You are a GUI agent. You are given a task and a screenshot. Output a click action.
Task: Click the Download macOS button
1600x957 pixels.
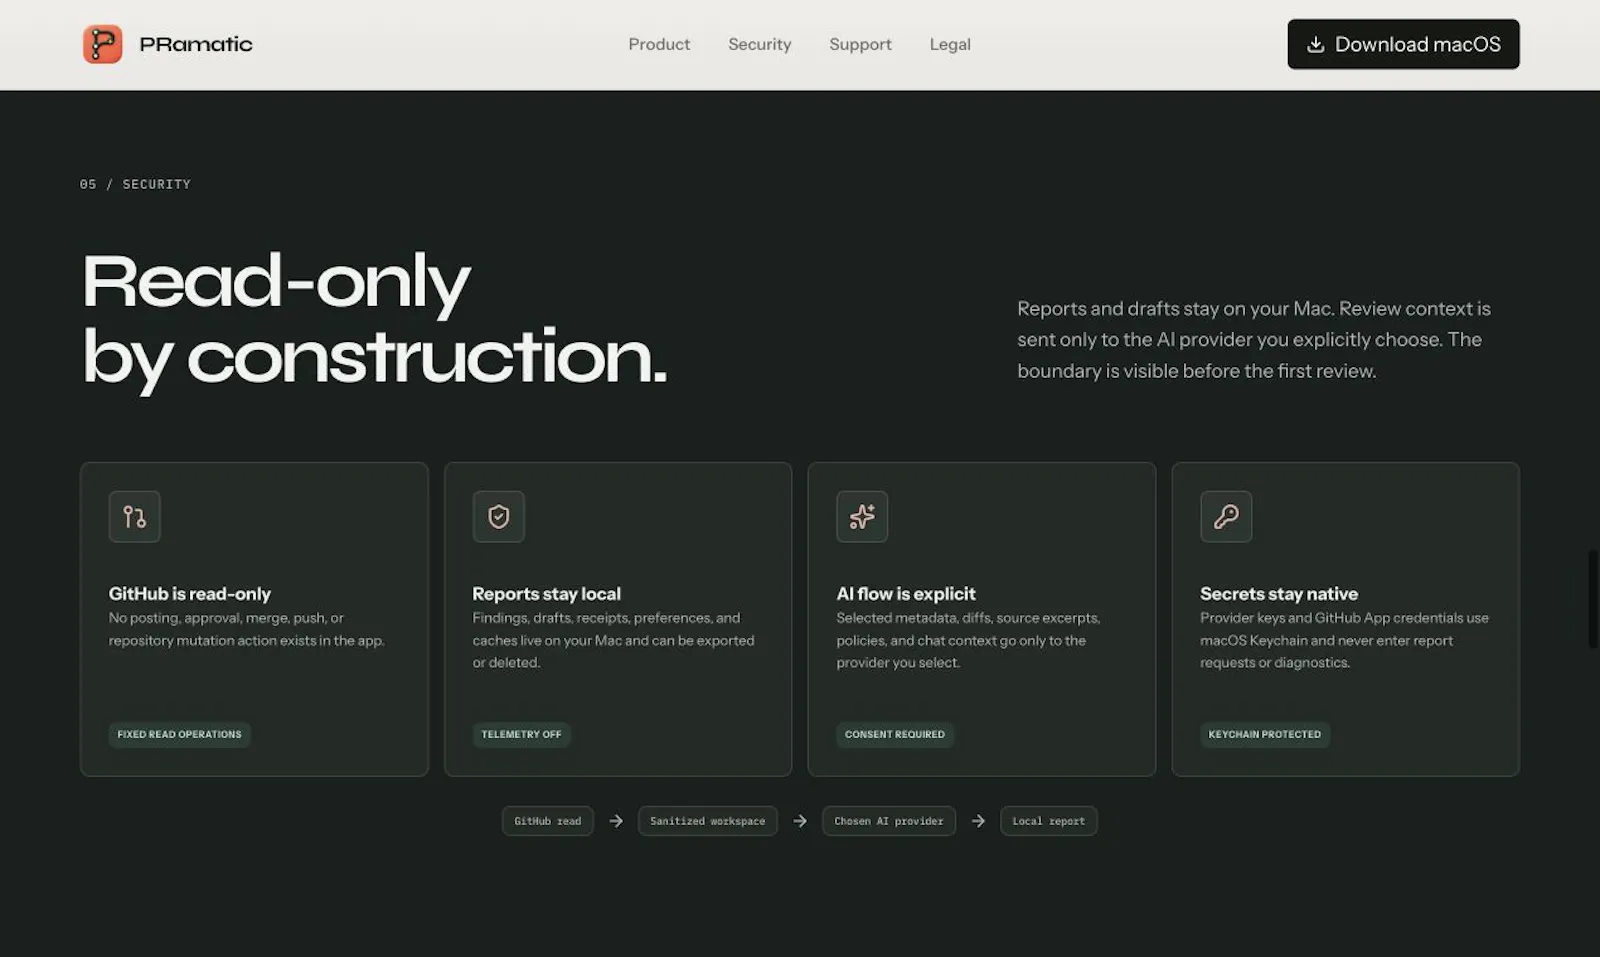(x=1403, y=44)
